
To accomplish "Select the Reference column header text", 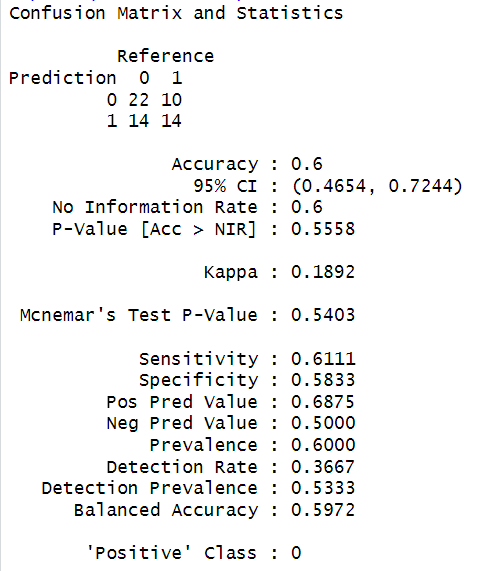I will [x=166, y=56].
